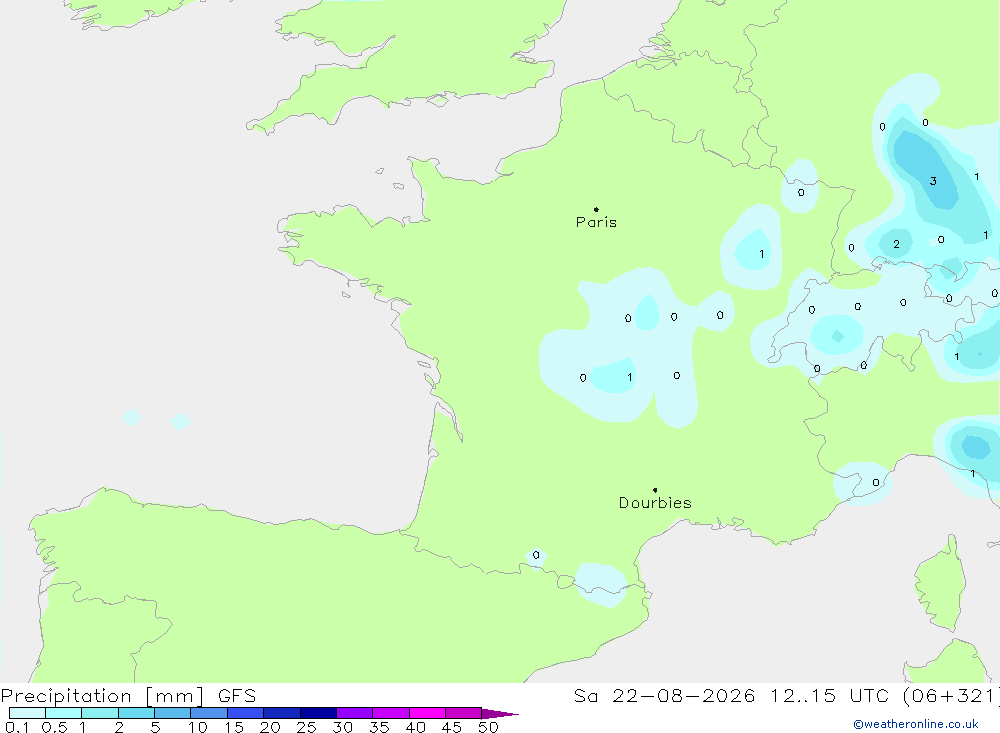Image resolution: width=1000 pixels, height=733 pixels.
Task: Click the 35–40 mm violet legend swatch
Action: pos(391,713)
